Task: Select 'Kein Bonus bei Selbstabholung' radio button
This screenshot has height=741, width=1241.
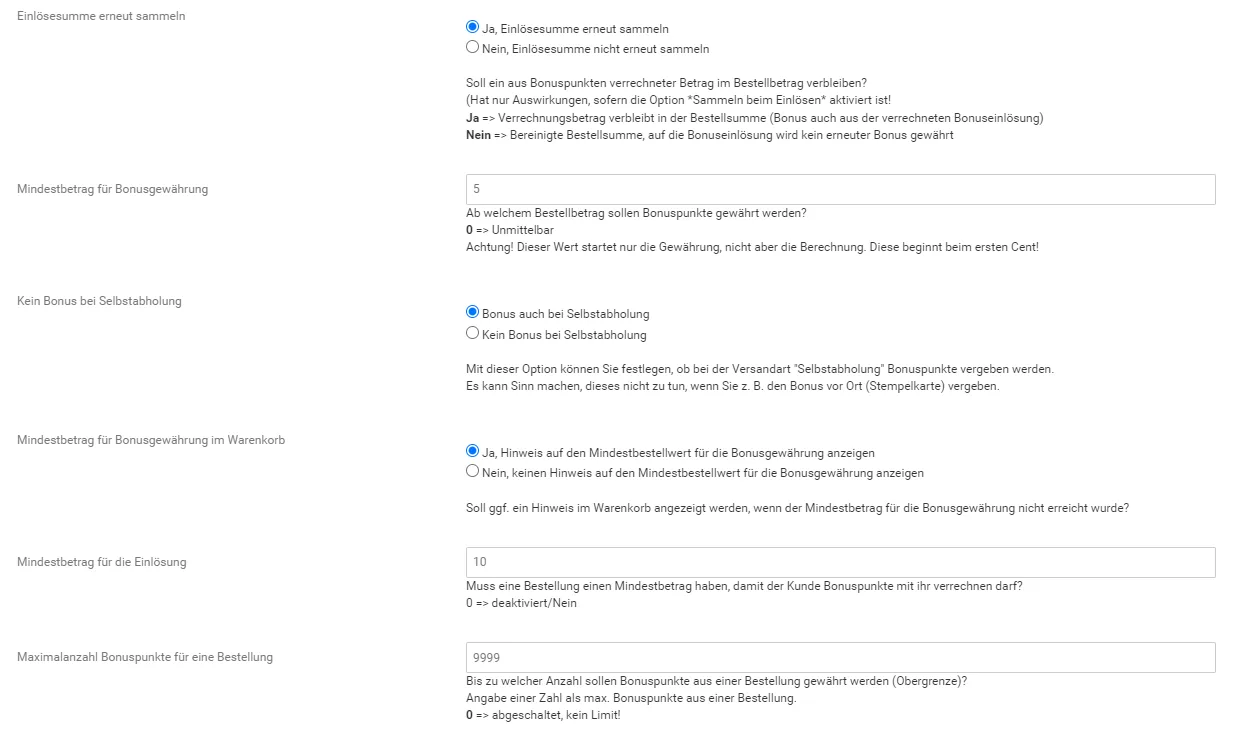Action: 473,333
